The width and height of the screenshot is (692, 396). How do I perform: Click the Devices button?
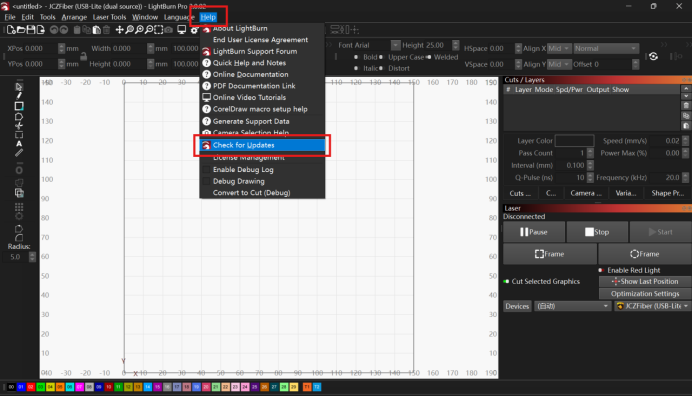point(517,306)
